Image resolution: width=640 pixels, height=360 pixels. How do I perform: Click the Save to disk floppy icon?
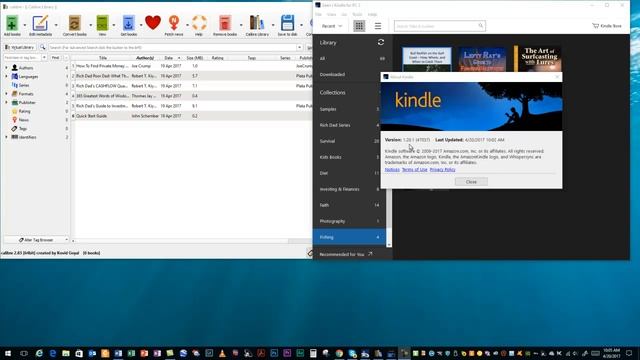click(287, 23)
